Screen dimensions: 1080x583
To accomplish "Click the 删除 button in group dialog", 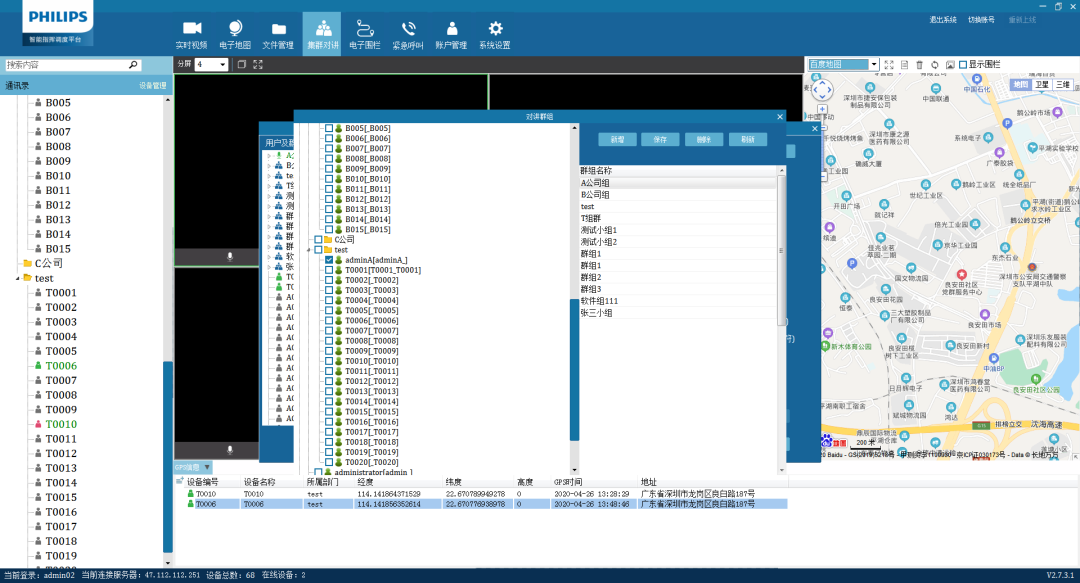I will tap(703, 139).
